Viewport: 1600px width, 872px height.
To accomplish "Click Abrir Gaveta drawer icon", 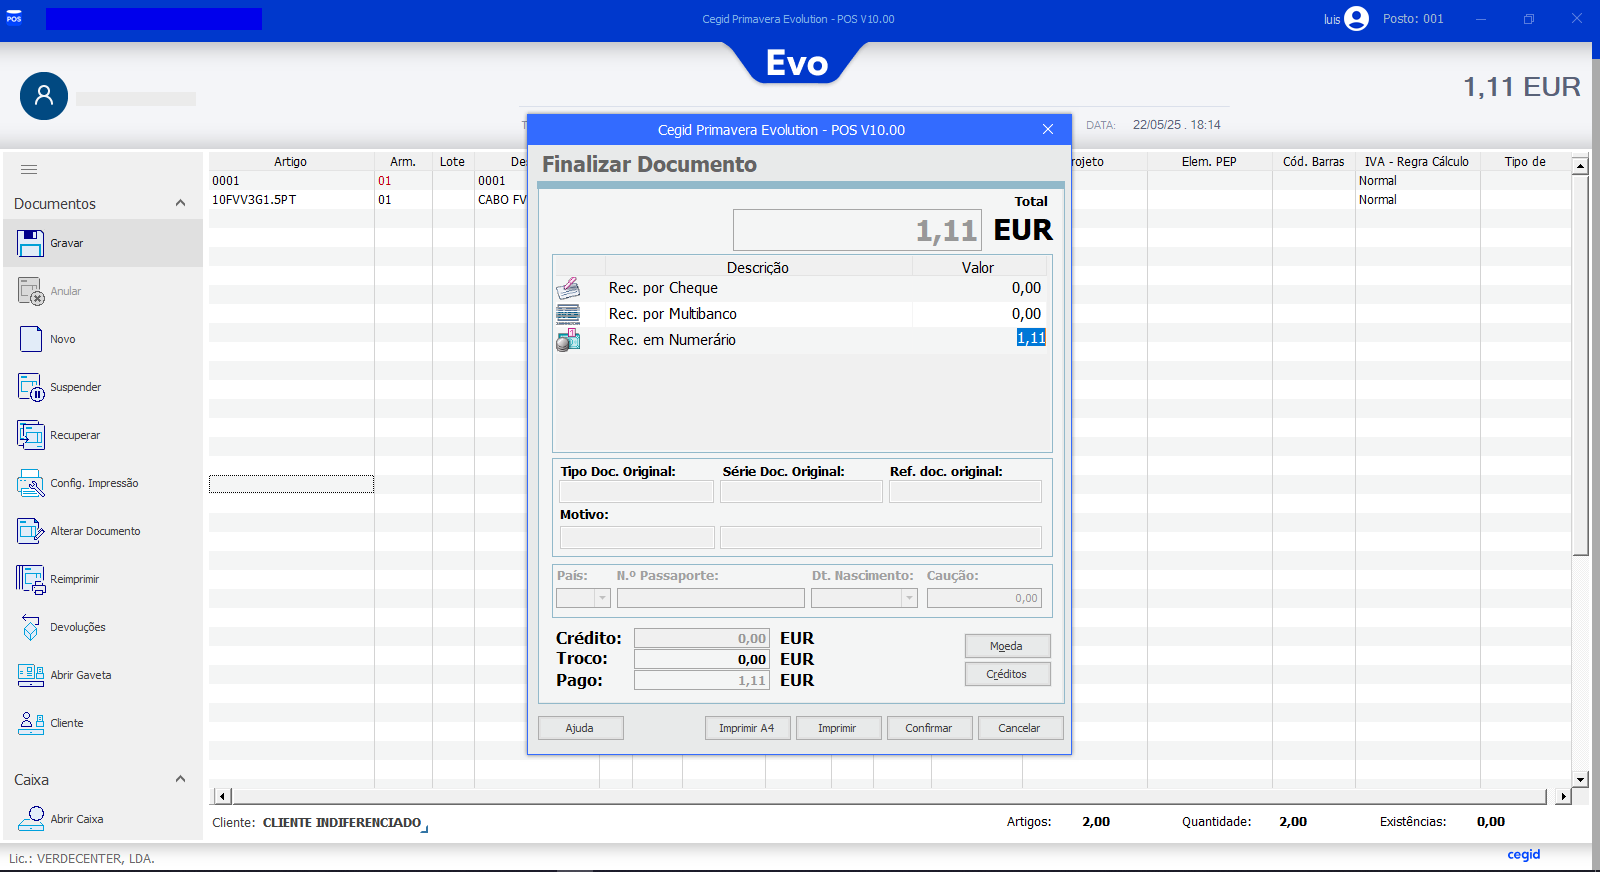I will [x=31, y=675].
